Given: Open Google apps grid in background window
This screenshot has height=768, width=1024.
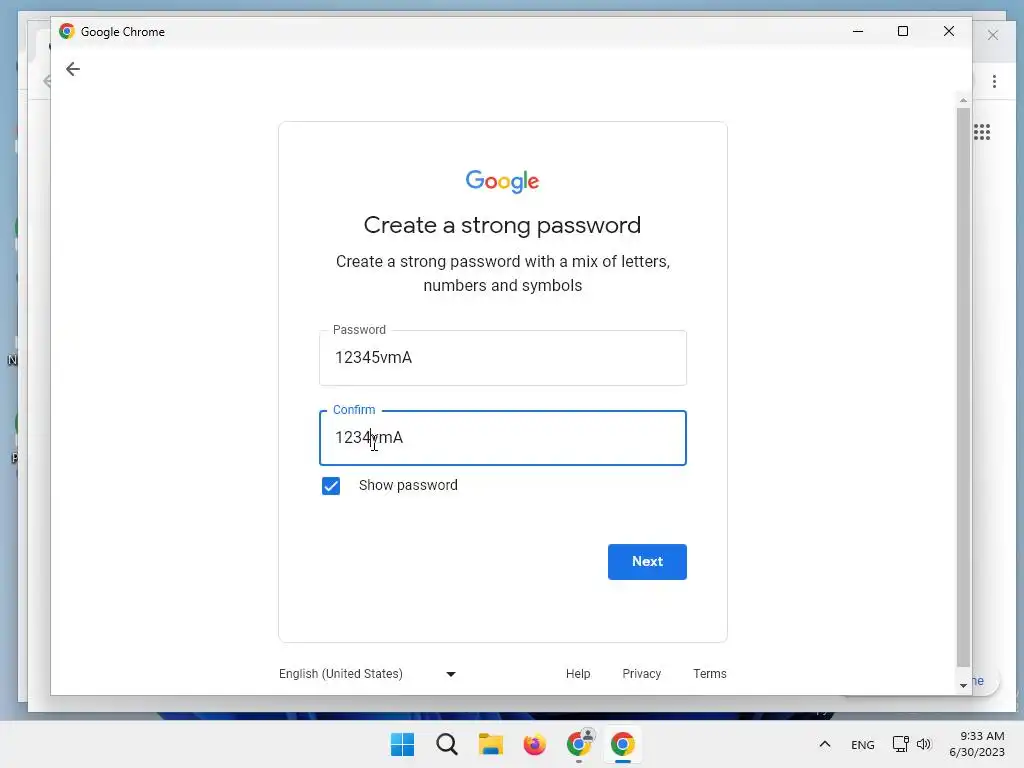Looking at the screenshot, I should tap(982, 132).
